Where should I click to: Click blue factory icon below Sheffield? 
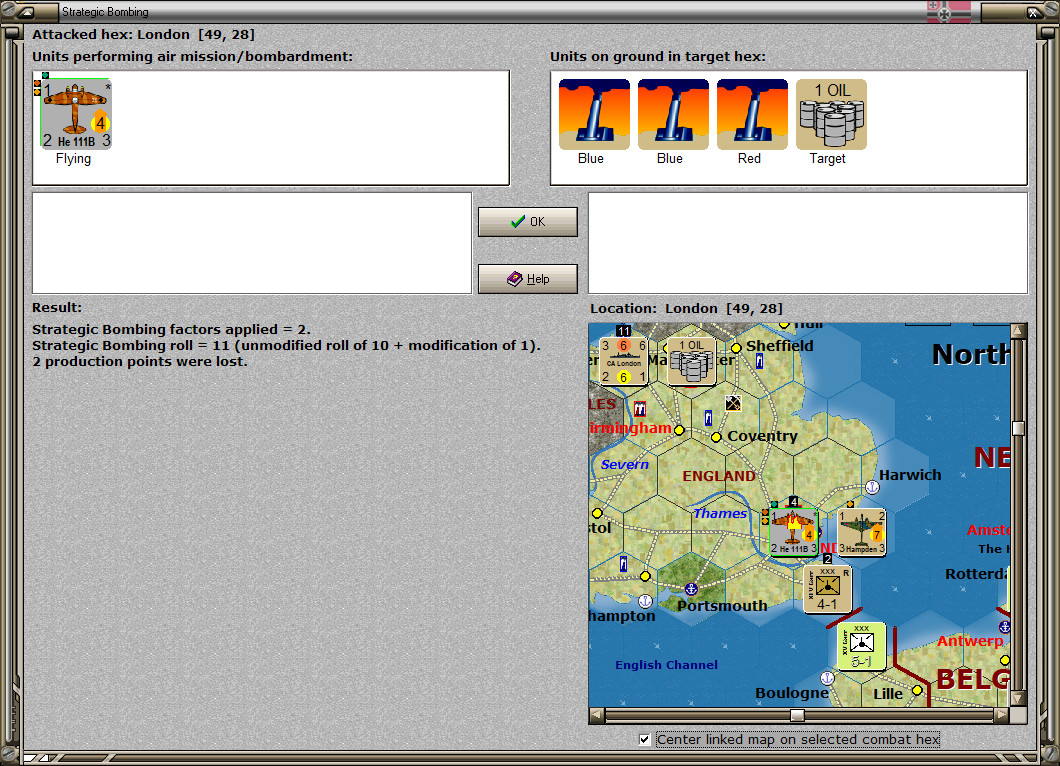pos(759,362)
